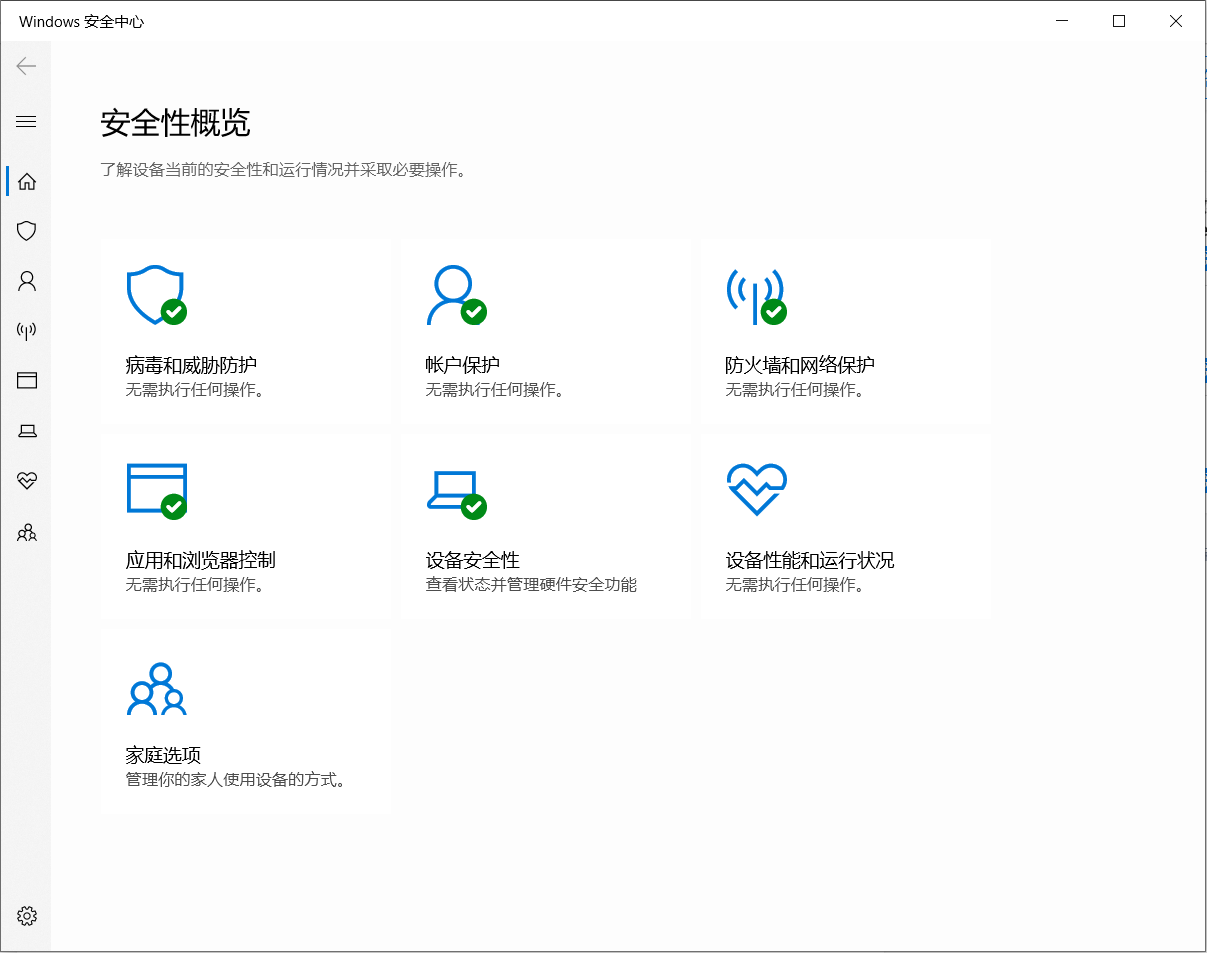1207x953 pixels.
Task: Open 病毒和威胁防护 title link
Action: (191, 365)
